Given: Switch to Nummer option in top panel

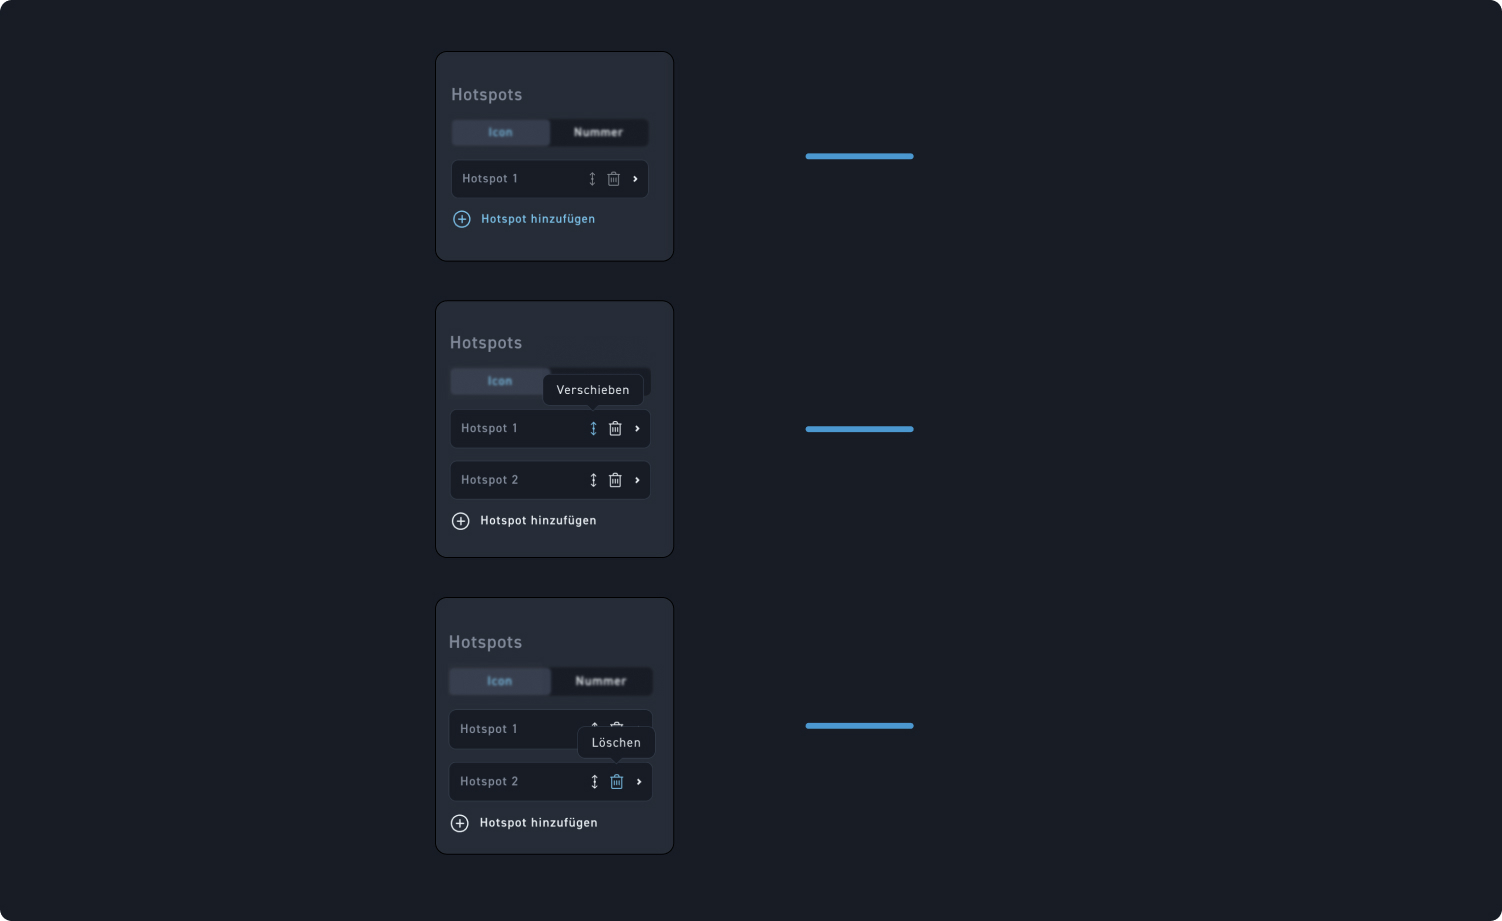Looking at the screenshot, I should click(598, 132).
